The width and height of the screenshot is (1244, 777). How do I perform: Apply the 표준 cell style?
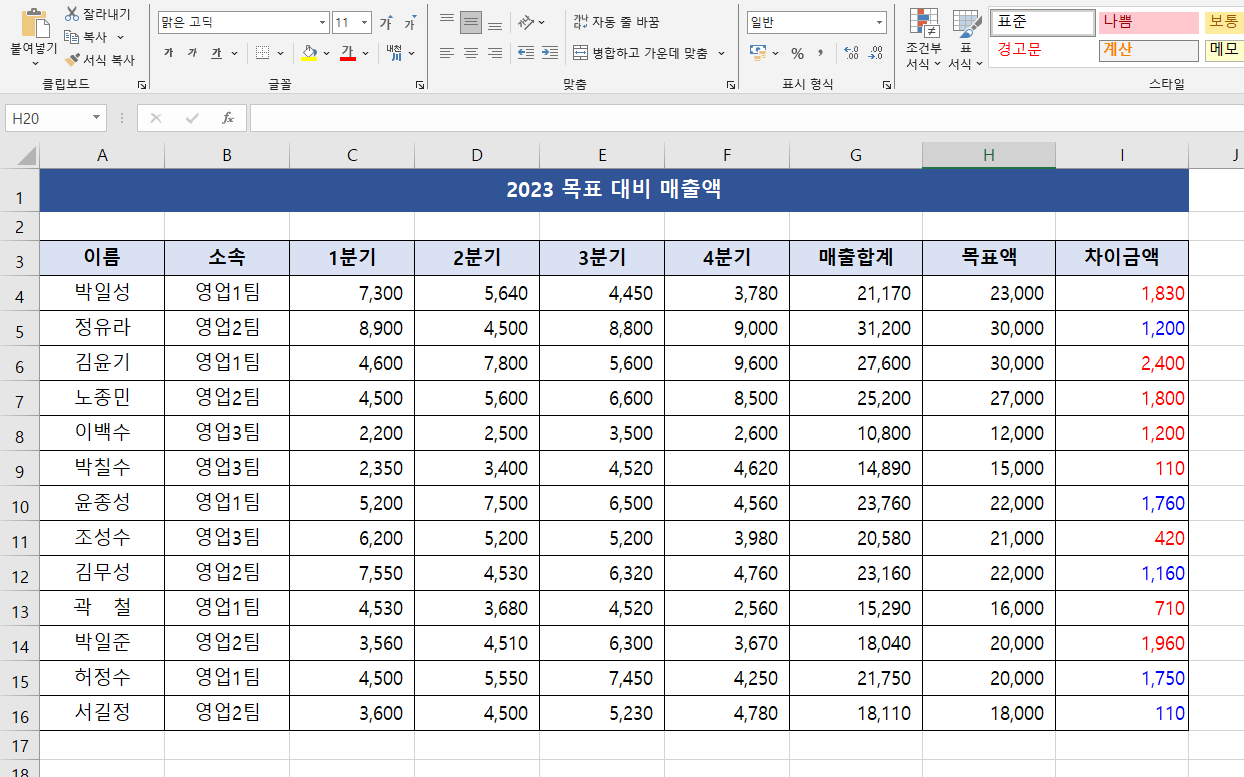pyautogui.click(x=1042, y=22)
